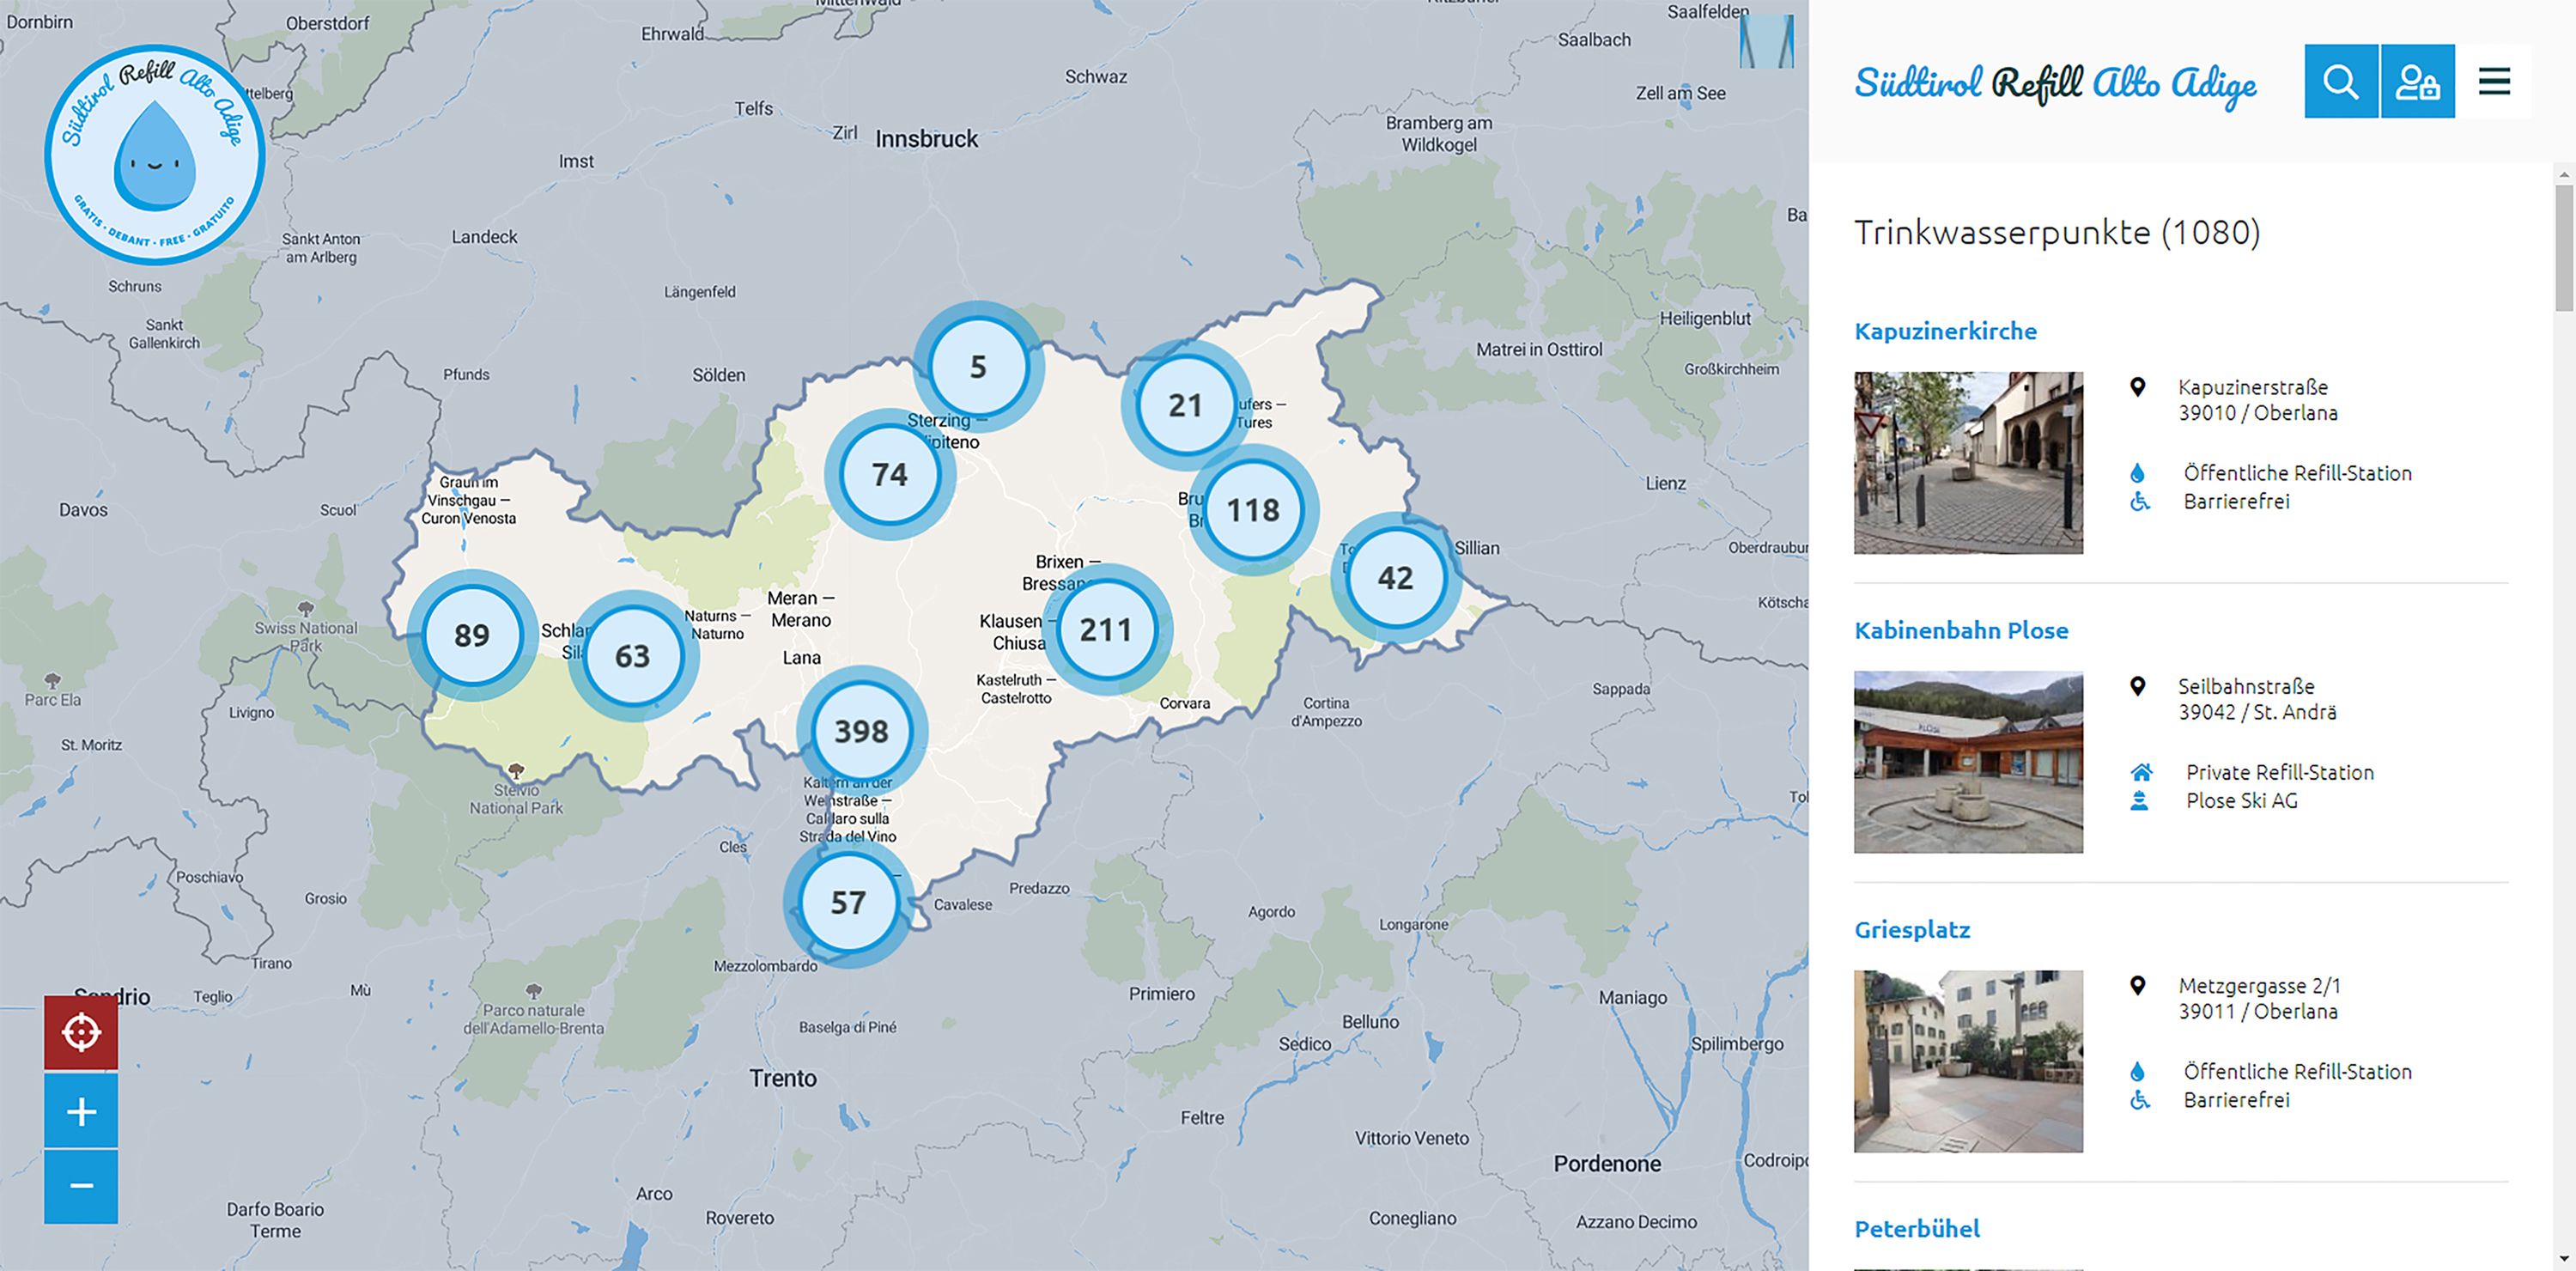Open map cluster marker 211
This screenshot has height=1271, width=2576.
tap(1106, 630)
